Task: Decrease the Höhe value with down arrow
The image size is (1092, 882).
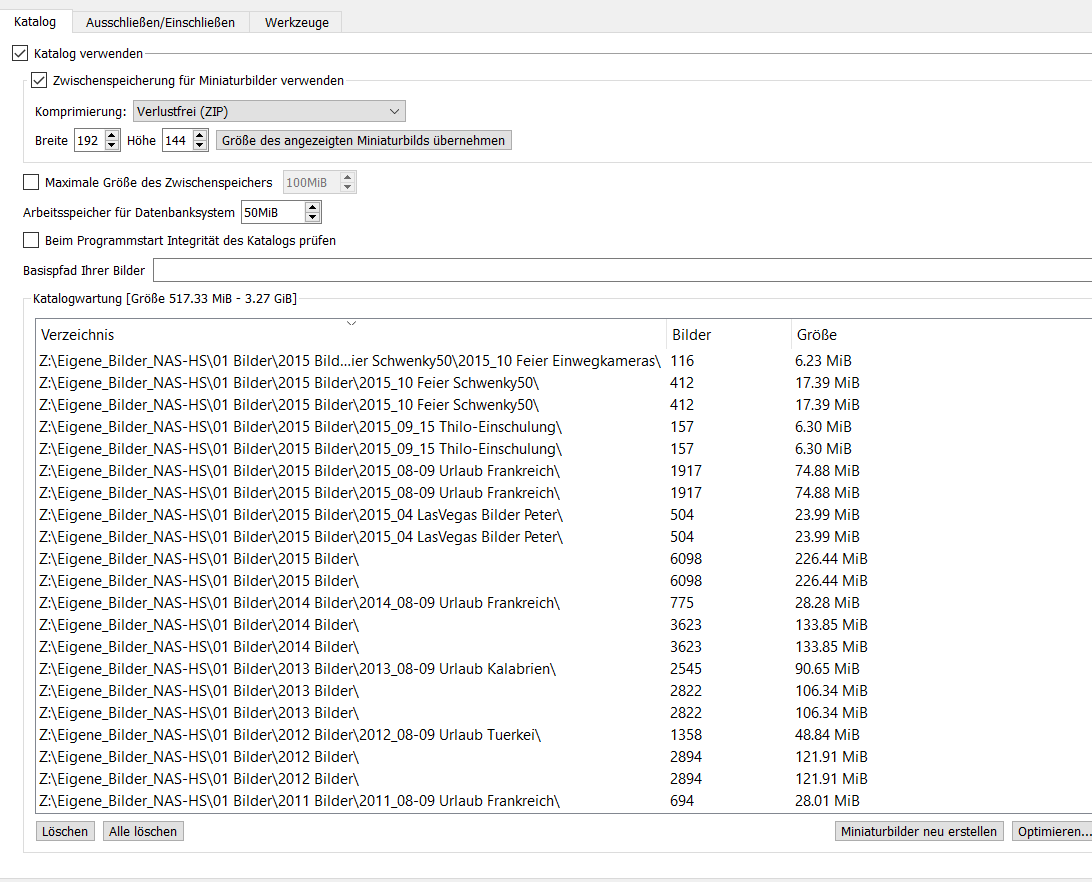Action: pos(200,146)
